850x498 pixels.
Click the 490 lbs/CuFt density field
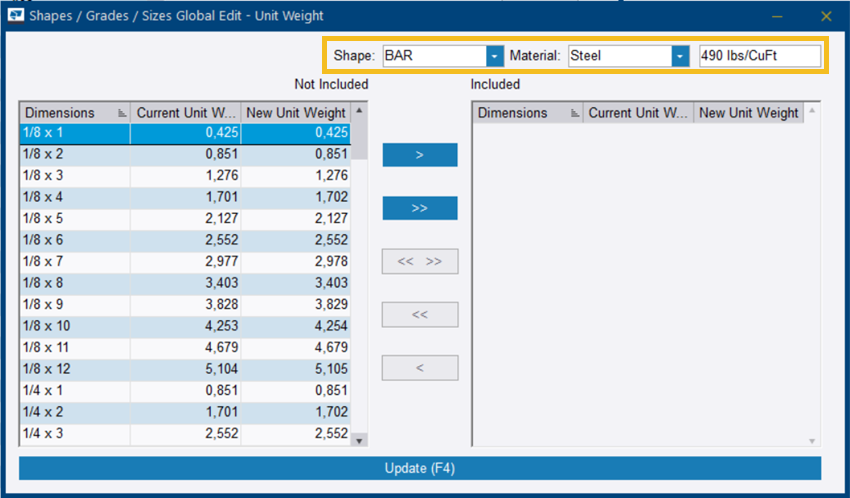(x=759, y=56)
